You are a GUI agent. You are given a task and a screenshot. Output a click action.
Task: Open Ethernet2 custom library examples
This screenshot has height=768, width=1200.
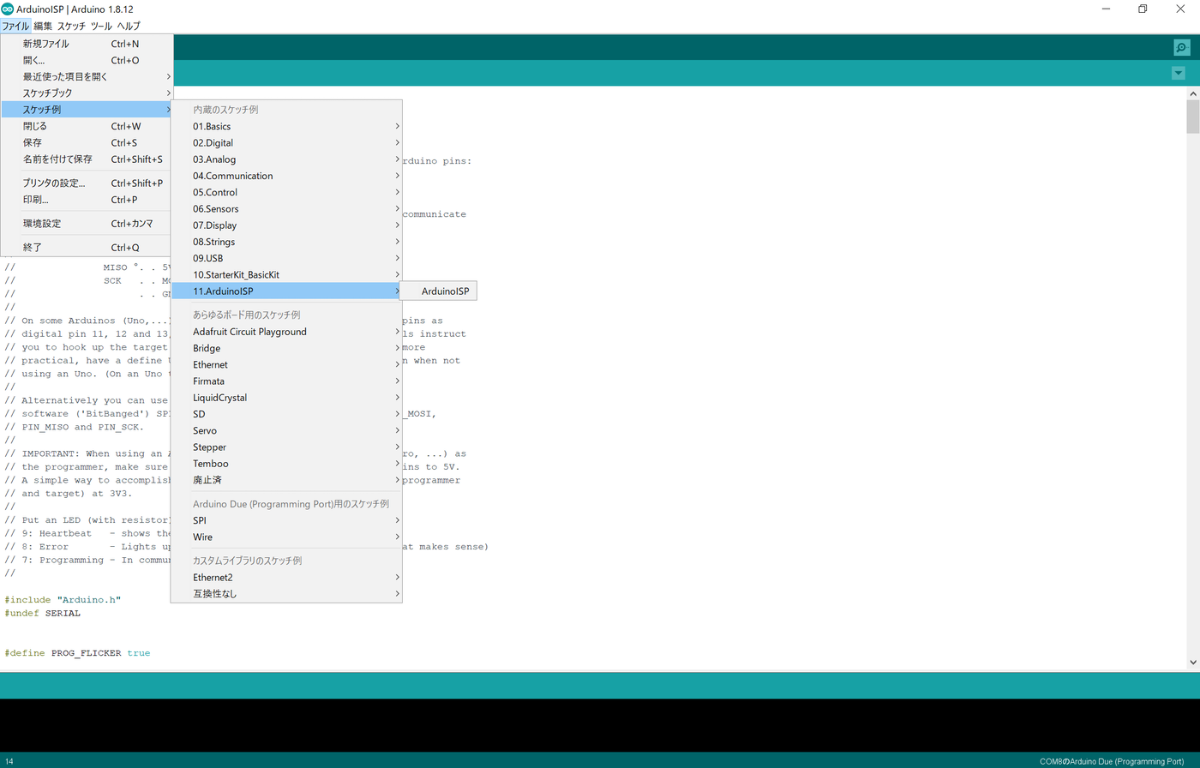pos(287,578)
